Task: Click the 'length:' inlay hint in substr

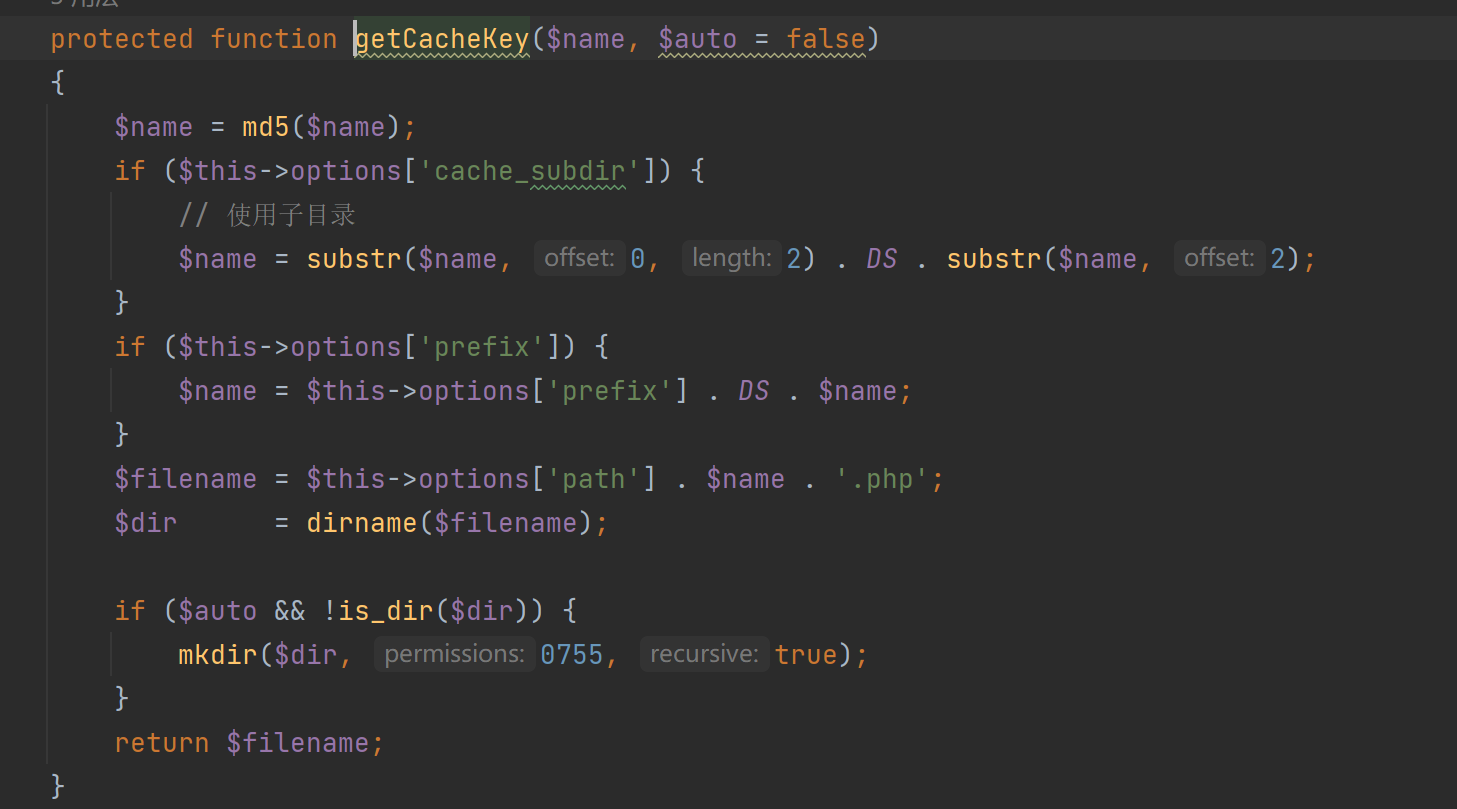Action: tap(732, 259)
